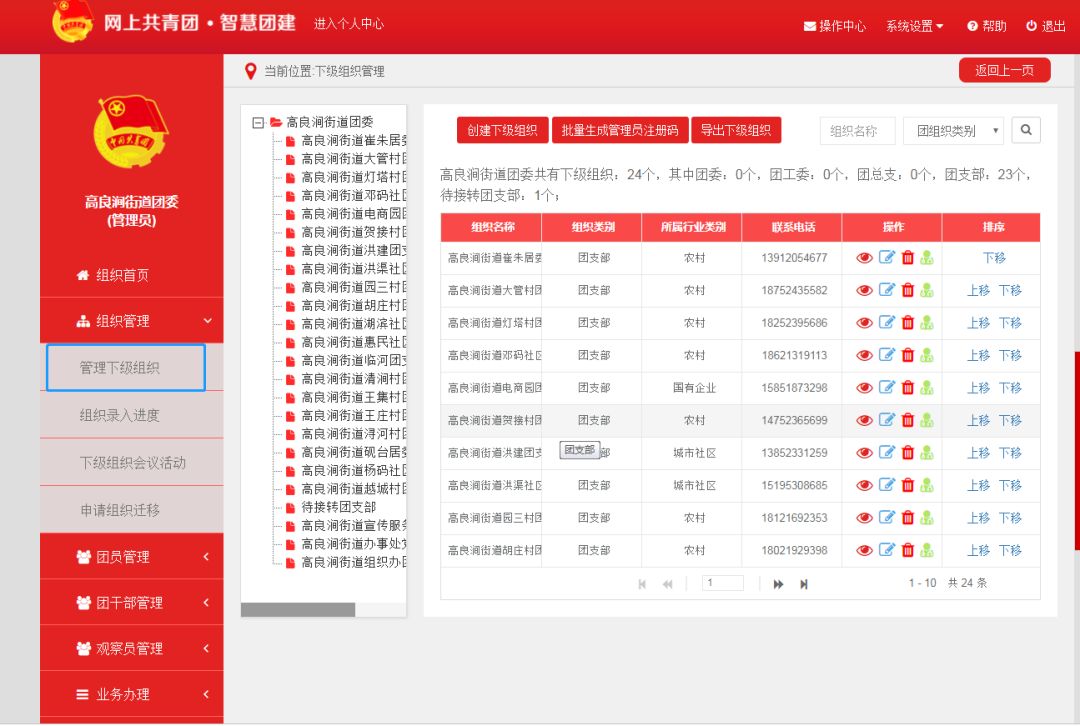Viewport: 1080px width, 726px height.
Task: Focus the 组织名称 search field
Action: click(x=858, y=131)
